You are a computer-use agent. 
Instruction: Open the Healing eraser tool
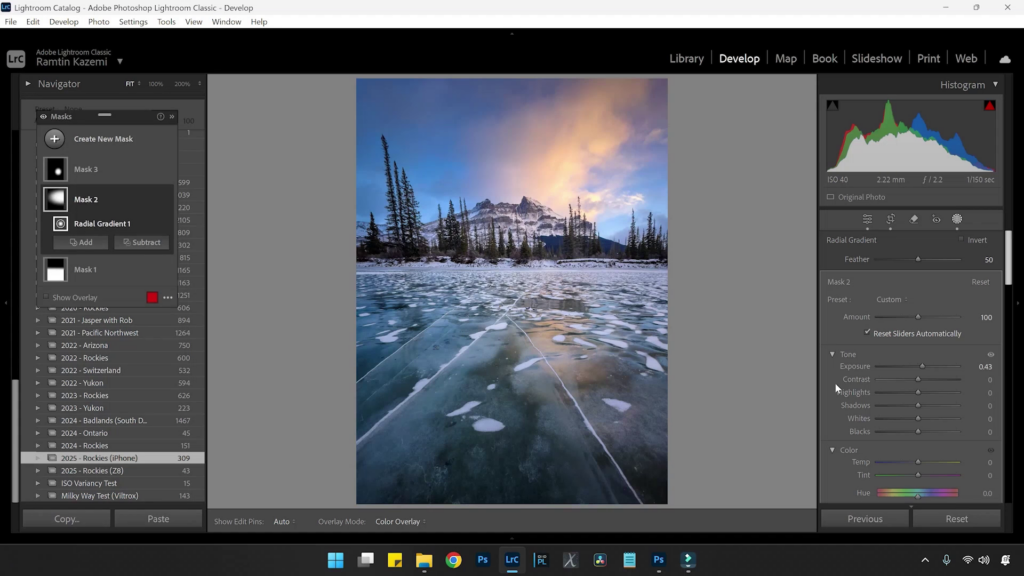[913, 219]
